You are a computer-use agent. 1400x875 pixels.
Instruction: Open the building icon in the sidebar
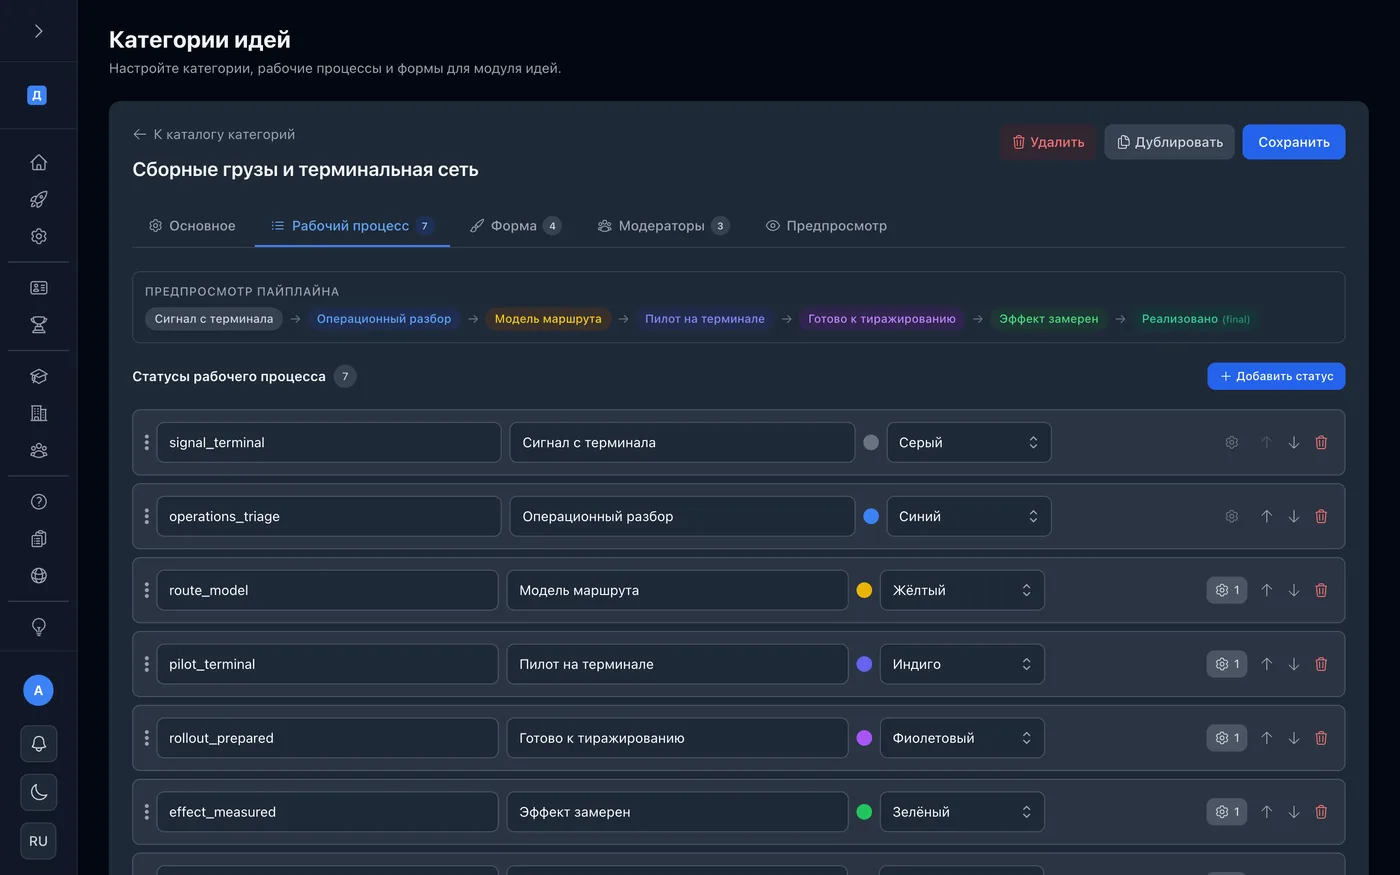tap(38, 413)
